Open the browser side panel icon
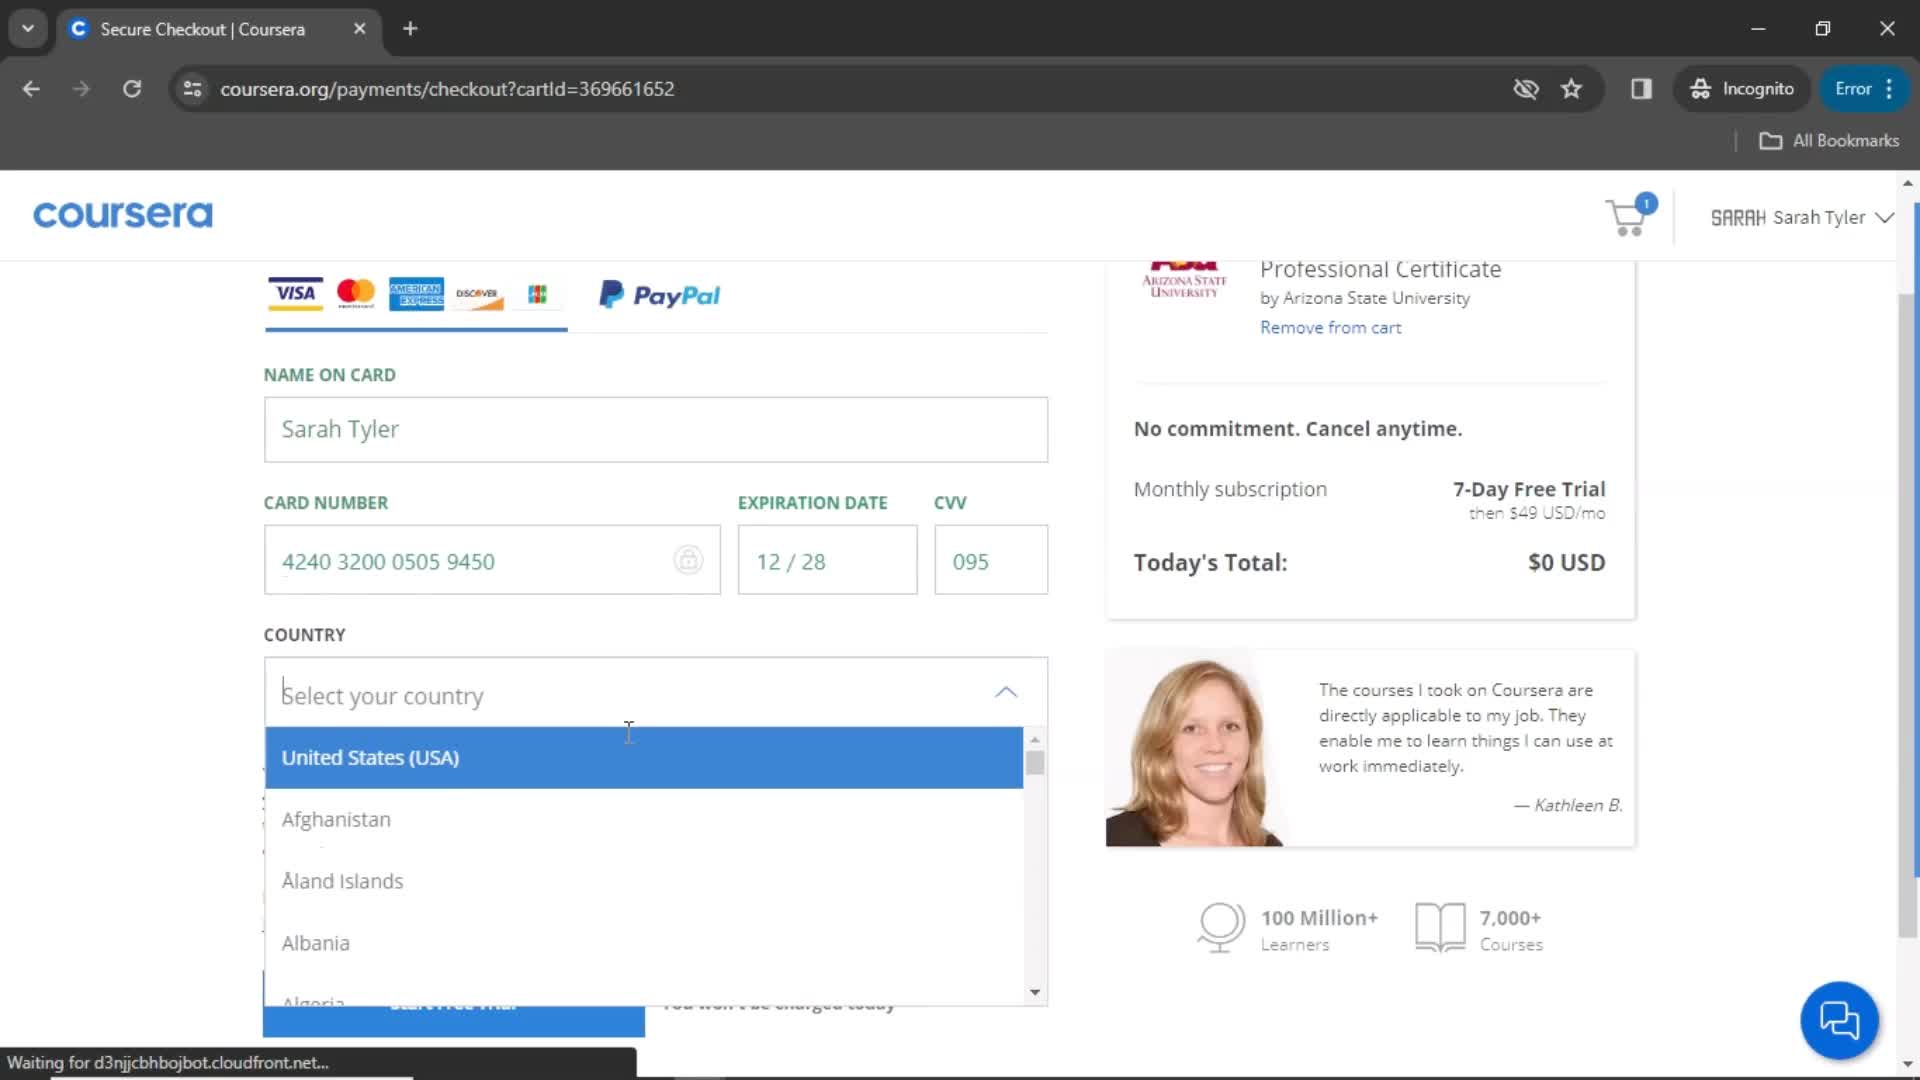The width and height of the screenshot is (1920, 1080). click(x=1641, y=89)
